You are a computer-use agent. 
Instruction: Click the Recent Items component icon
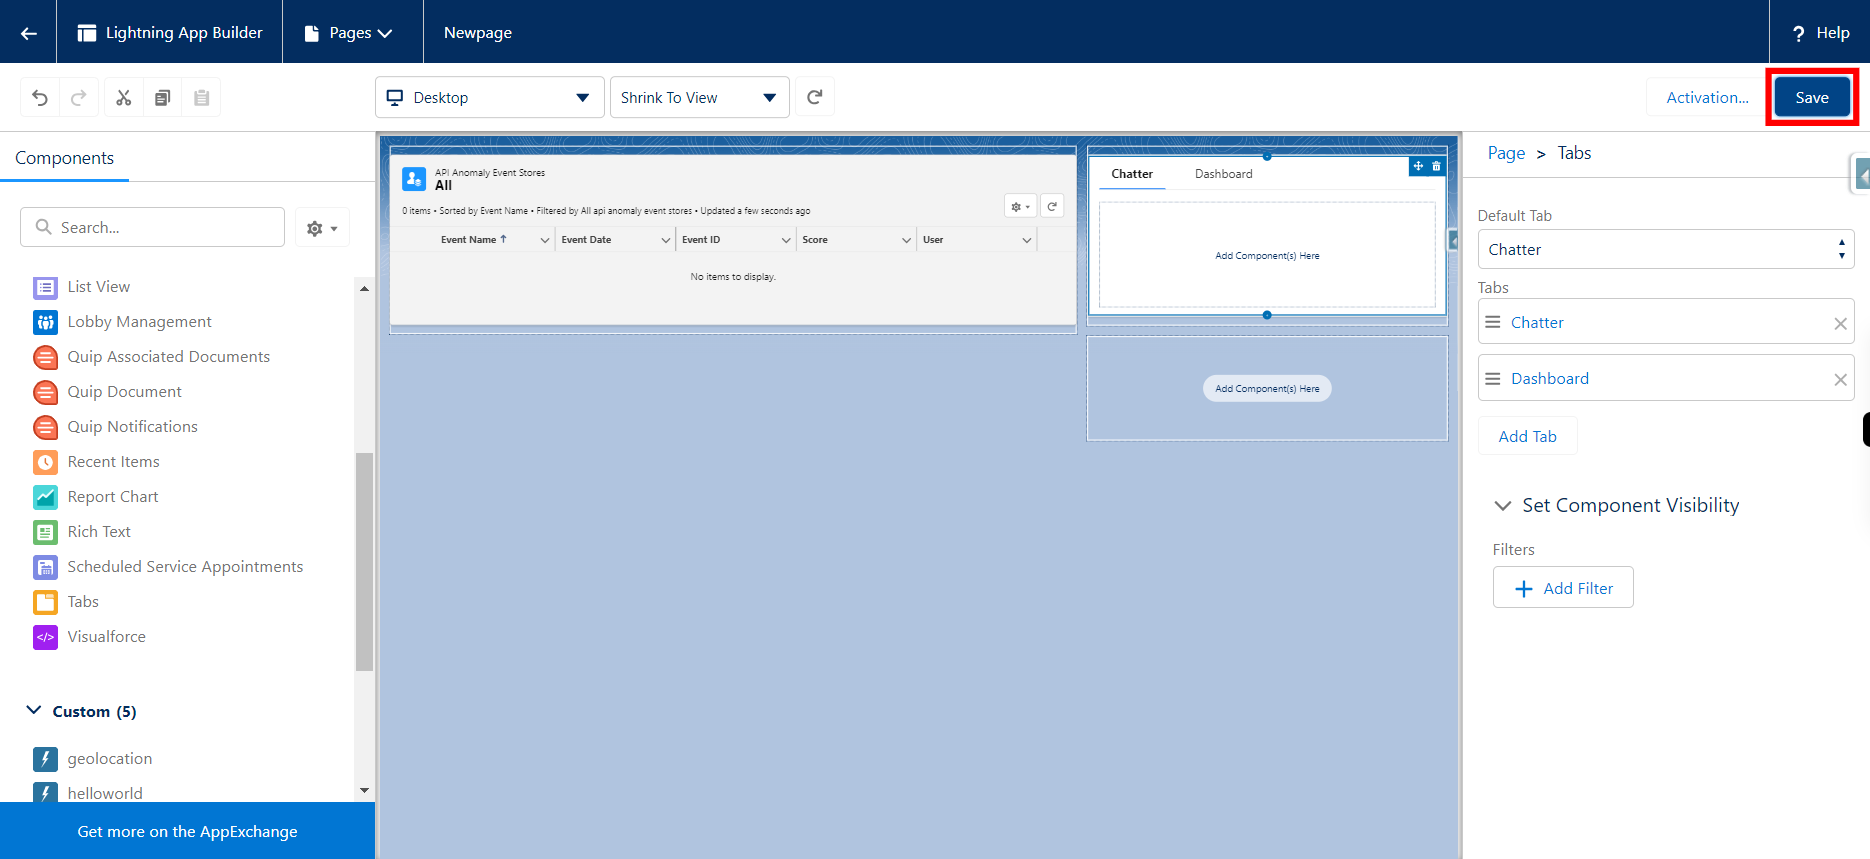[45, 462]
